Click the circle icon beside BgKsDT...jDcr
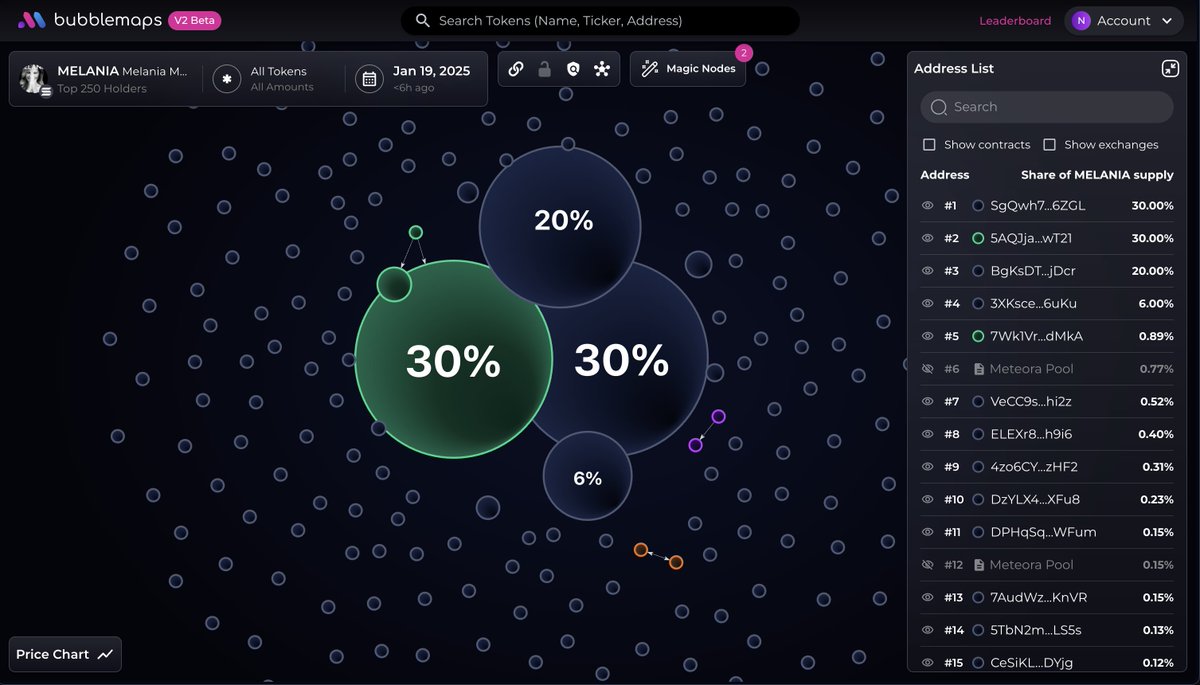This screenshot has width=1200, height=685. click(978, 271)
